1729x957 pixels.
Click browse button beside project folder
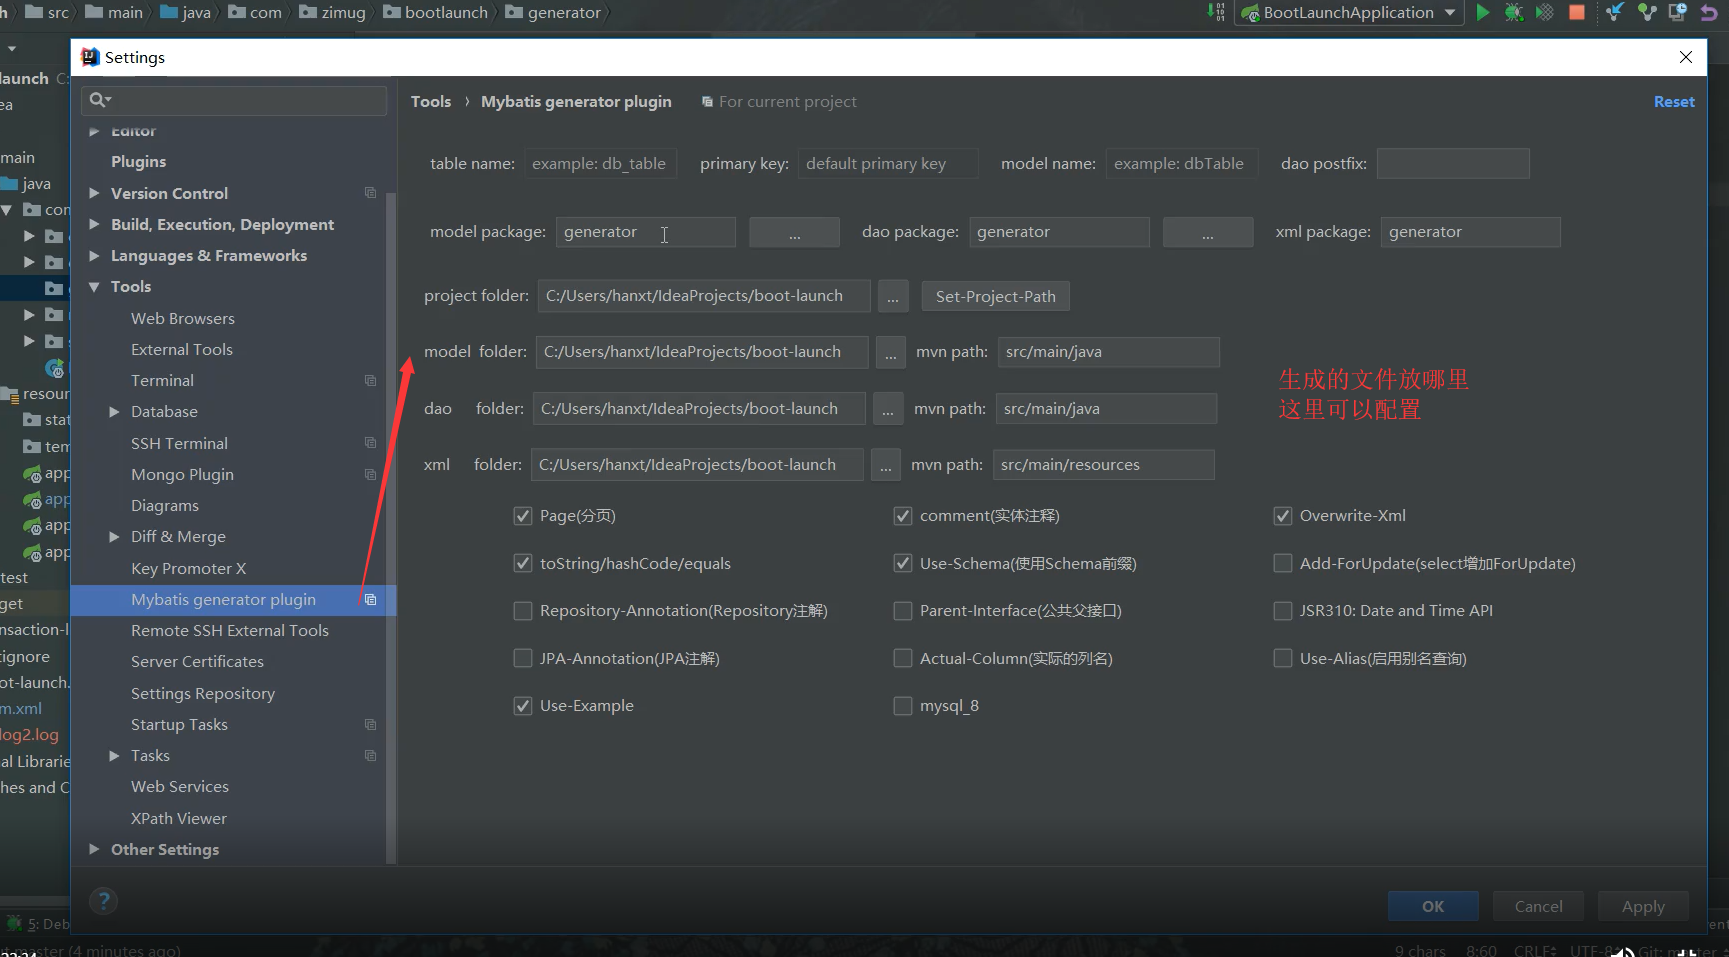coord(893,296)
